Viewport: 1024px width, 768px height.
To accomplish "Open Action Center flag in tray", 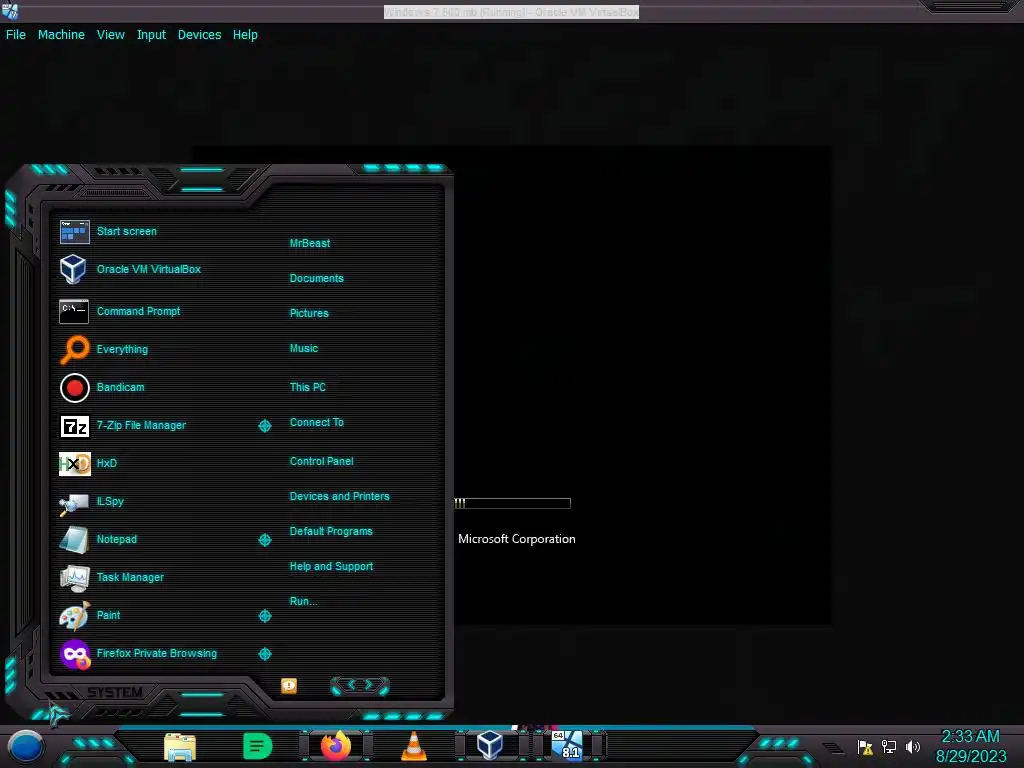I will [865, 747].
